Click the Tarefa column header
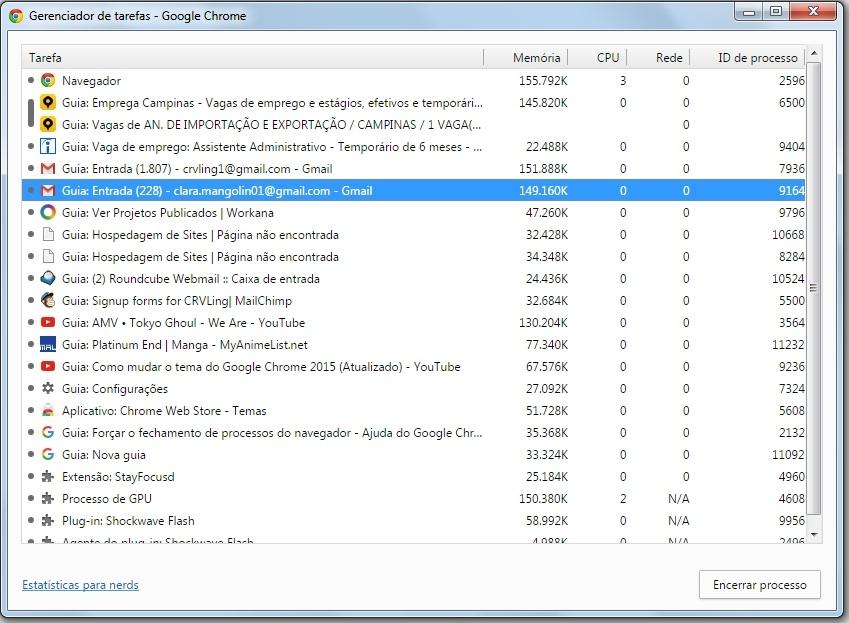Screen dimensions: 849x623 pos(250,58)
